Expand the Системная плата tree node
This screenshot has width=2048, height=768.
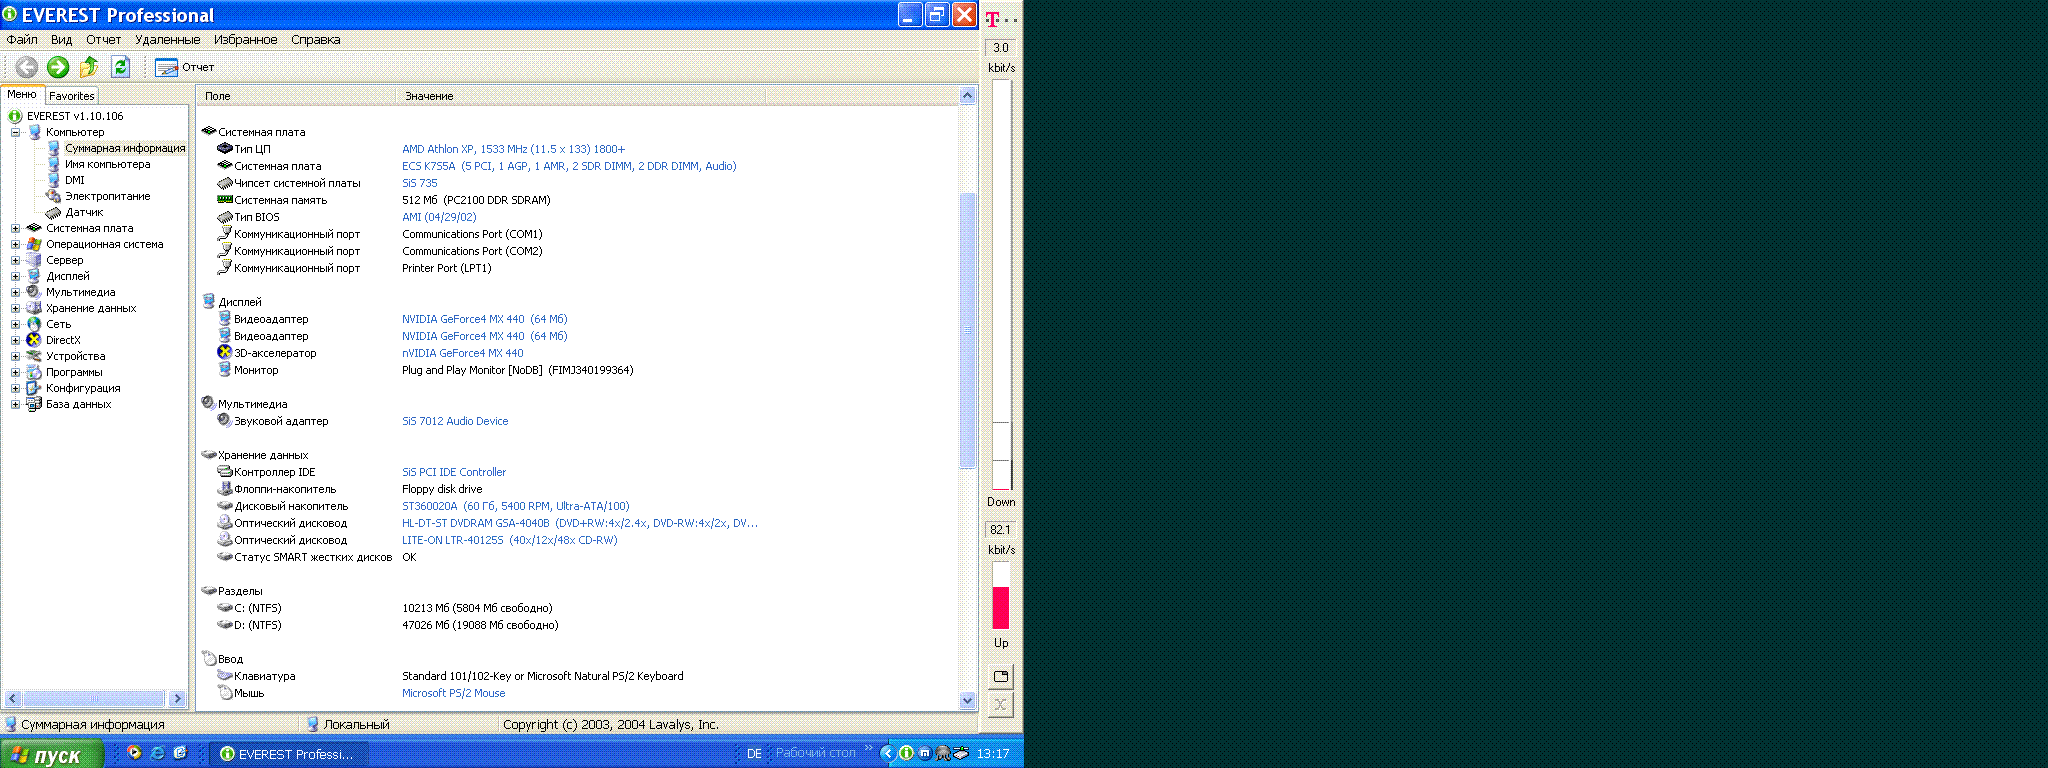(x=15, y=228)
